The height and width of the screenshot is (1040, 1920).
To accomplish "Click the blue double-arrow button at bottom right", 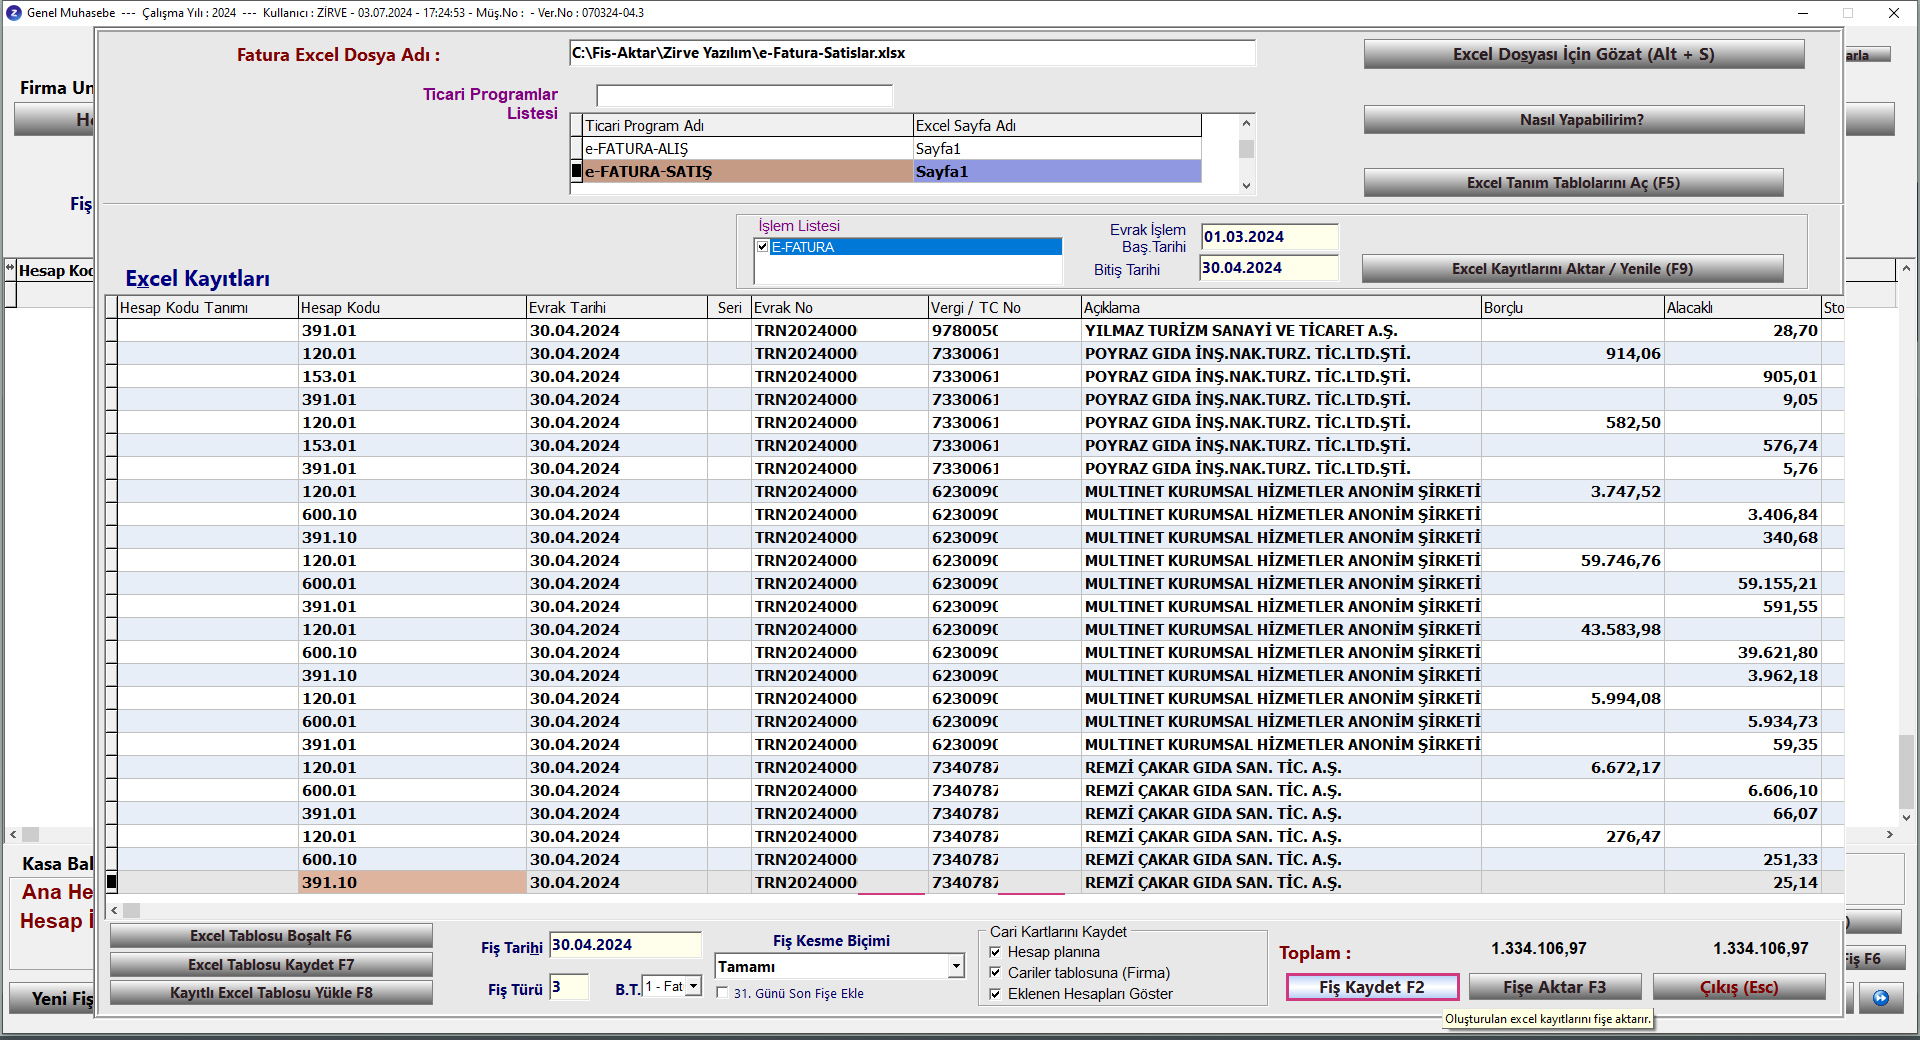I will pyautogui.click(x=1880, y=998).
